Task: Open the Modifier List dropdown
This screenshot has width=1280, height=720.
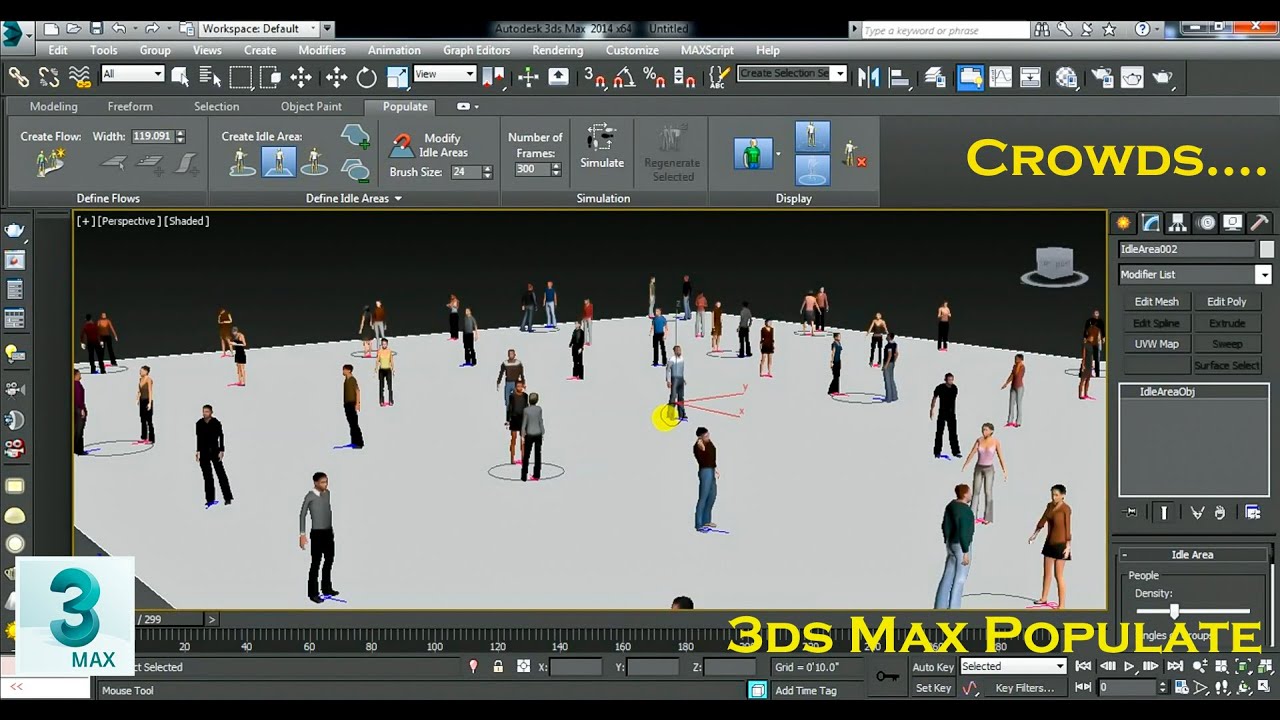Action: 1195,274
